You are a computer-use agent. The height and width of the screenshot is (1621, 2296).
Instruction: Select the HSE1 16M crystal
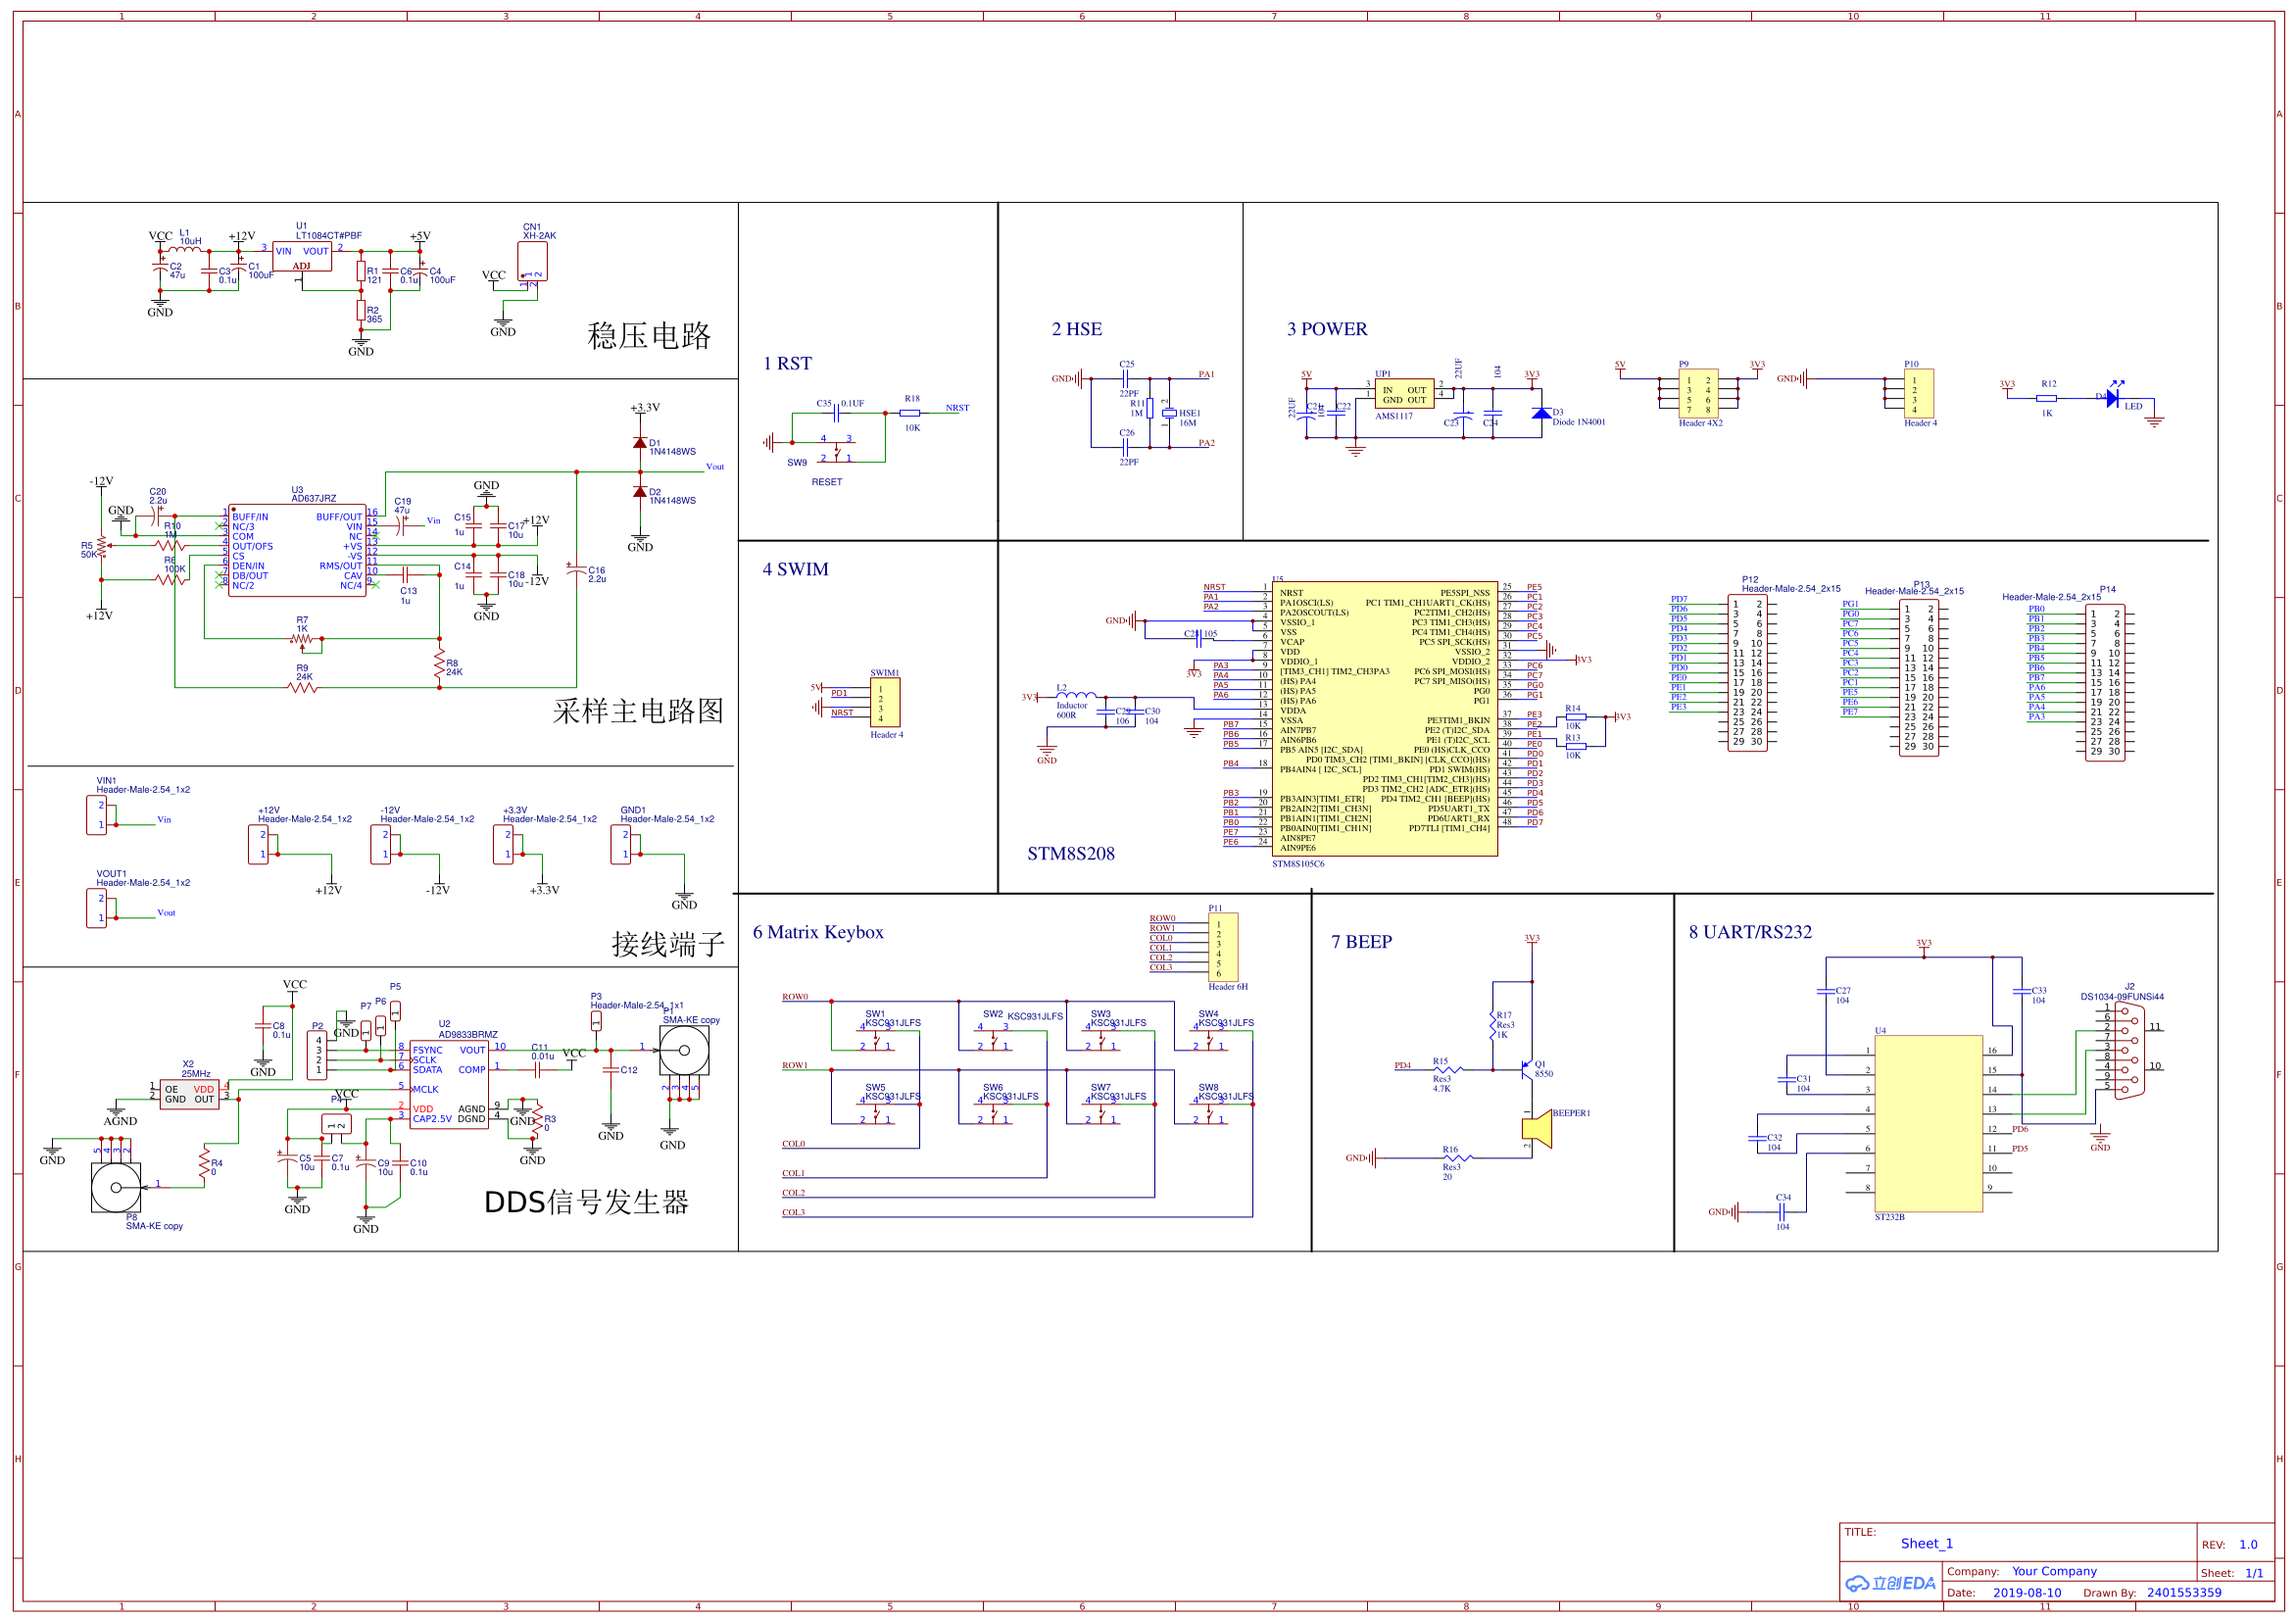pos(1168,413)
